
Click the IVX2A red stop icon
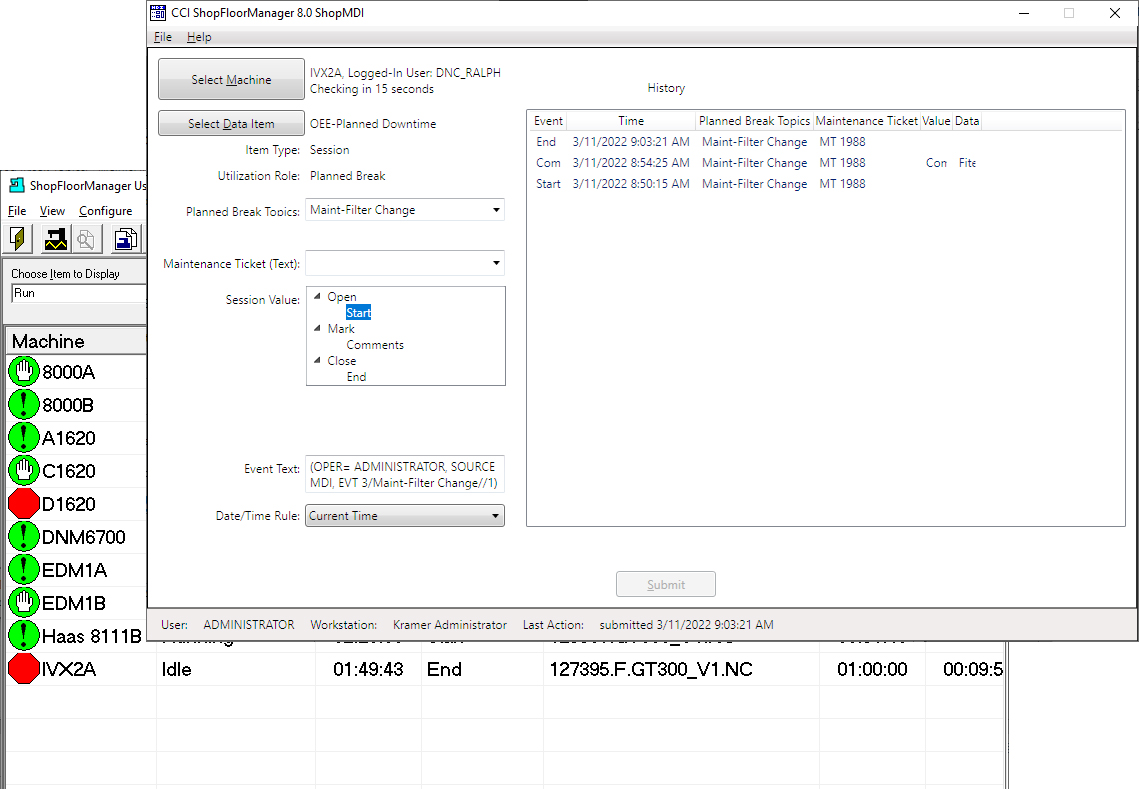coord(24,668)
